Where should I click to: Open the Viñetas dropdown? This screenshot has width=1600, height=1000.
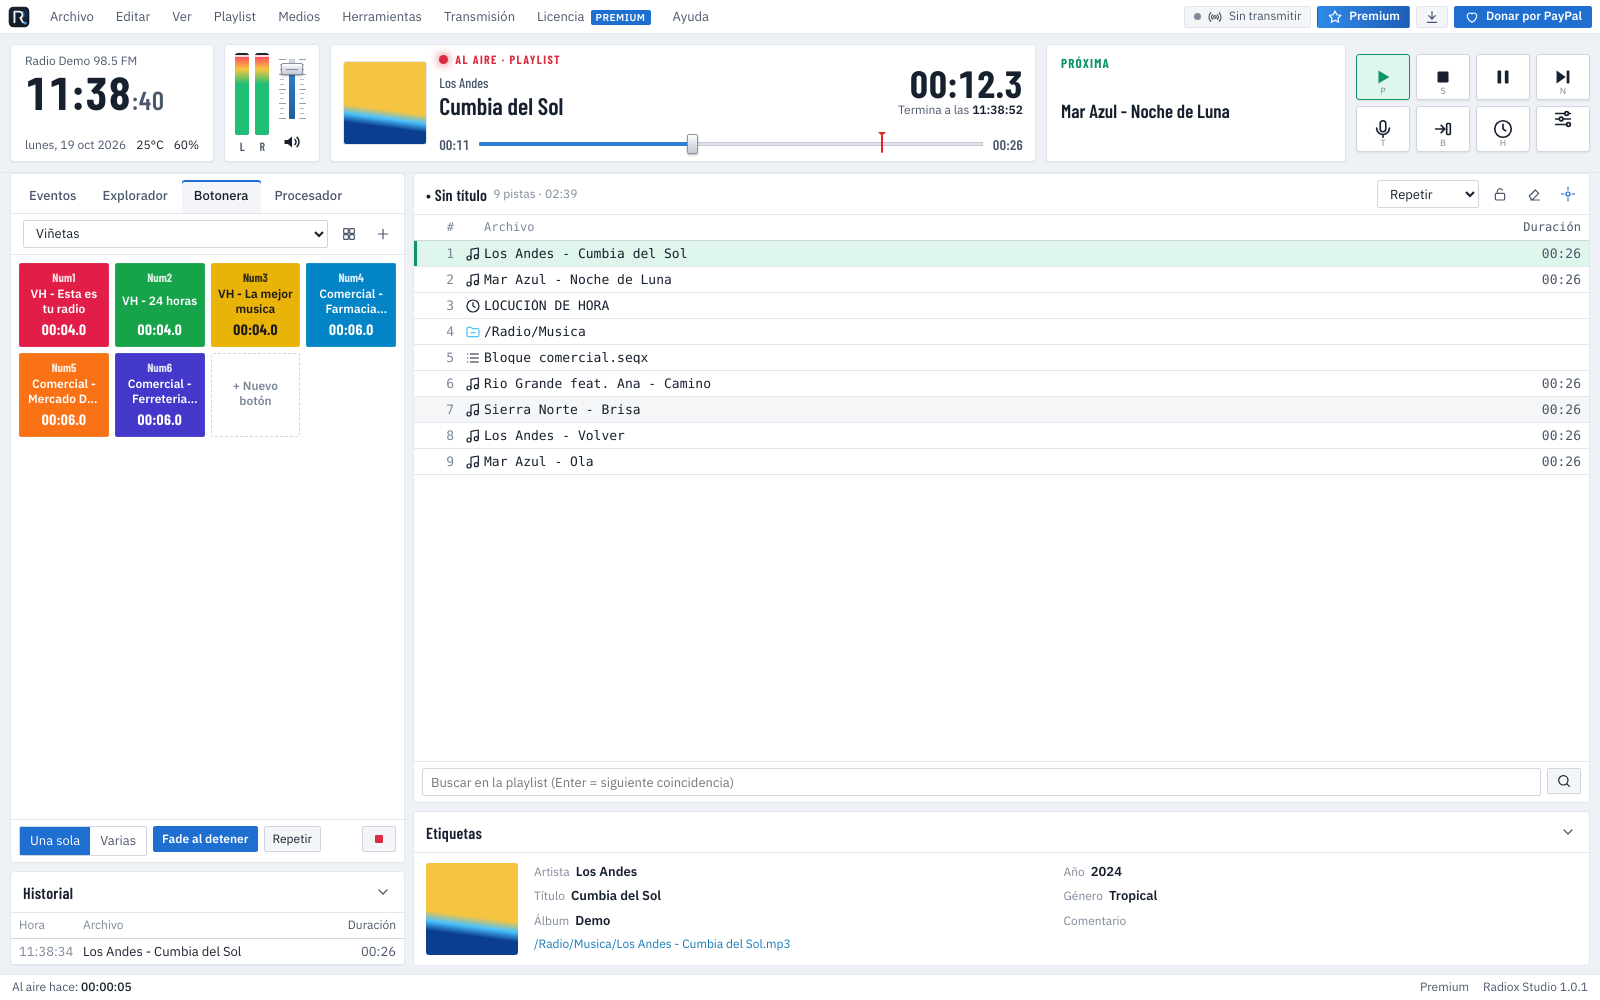pyautogui.click(x=176, y=234)
